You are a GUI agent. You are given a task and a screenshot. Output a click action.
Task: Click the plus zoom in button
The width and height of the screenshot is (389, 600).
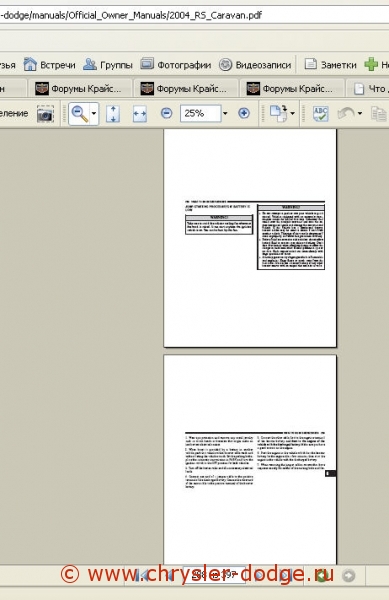point(244,113)
